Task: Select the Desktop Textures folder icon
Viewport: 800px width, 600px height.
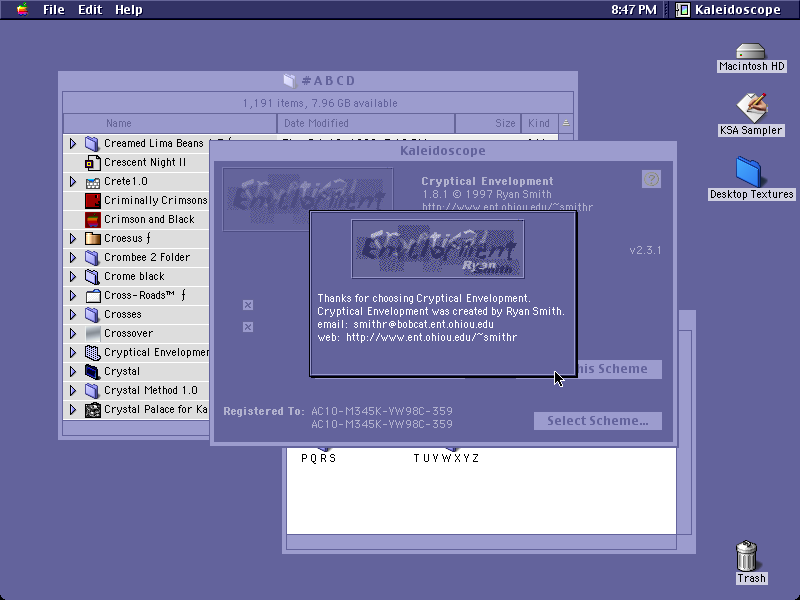Action: [749, 172]
